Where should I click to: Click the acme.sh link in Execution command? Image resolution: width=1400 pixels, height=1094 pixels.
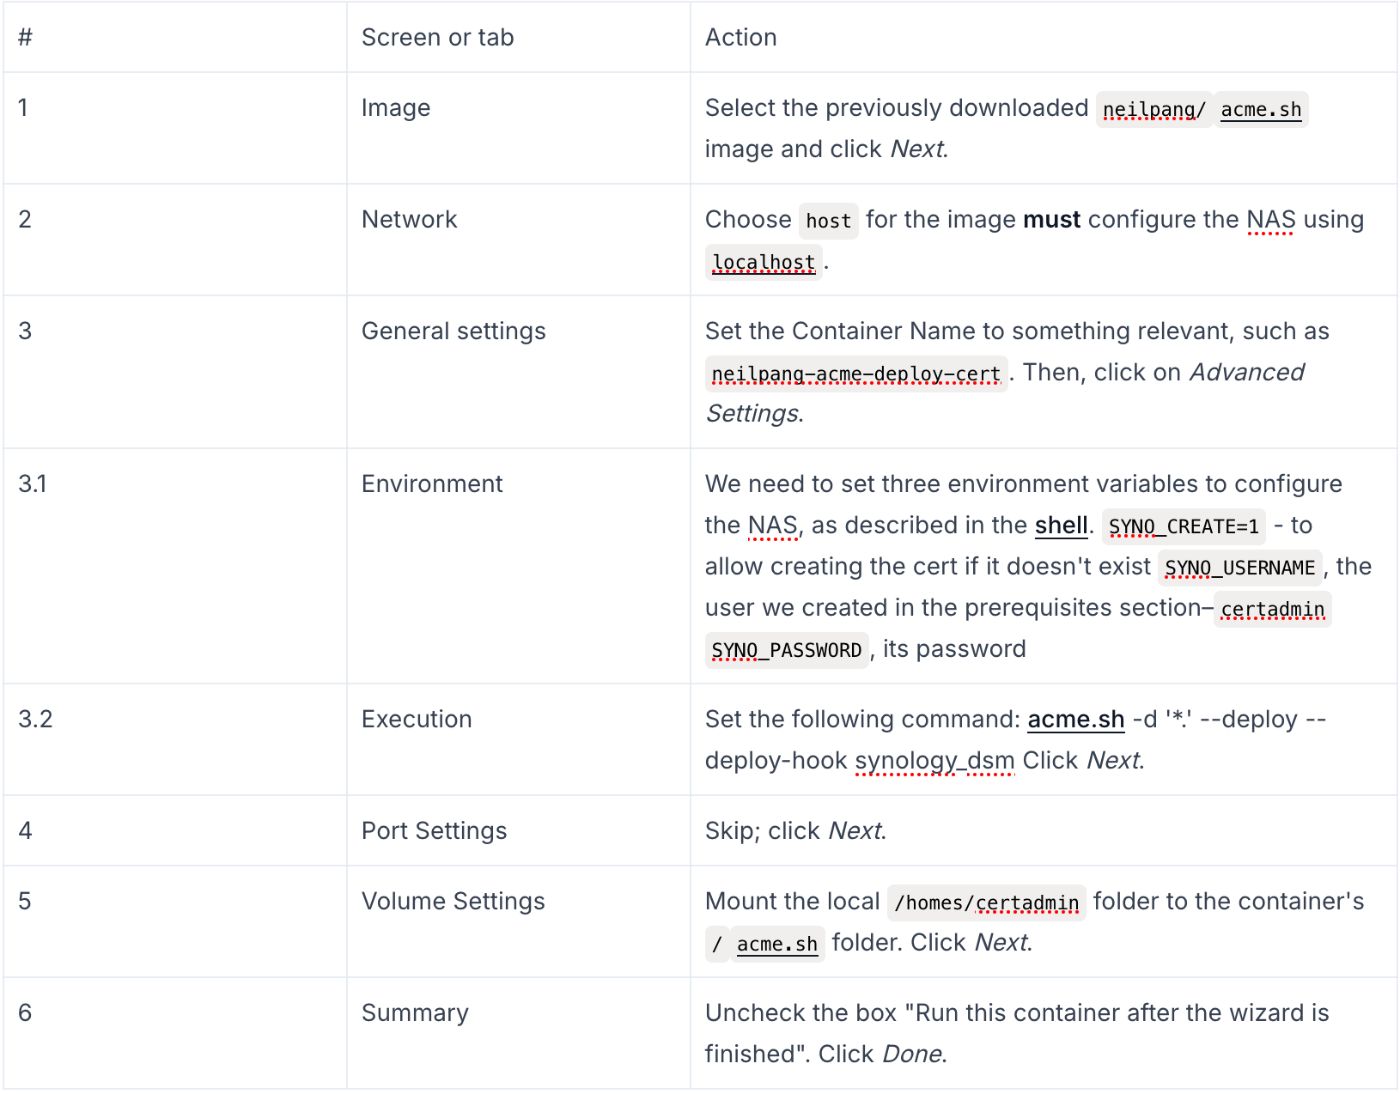point(1075,720)
